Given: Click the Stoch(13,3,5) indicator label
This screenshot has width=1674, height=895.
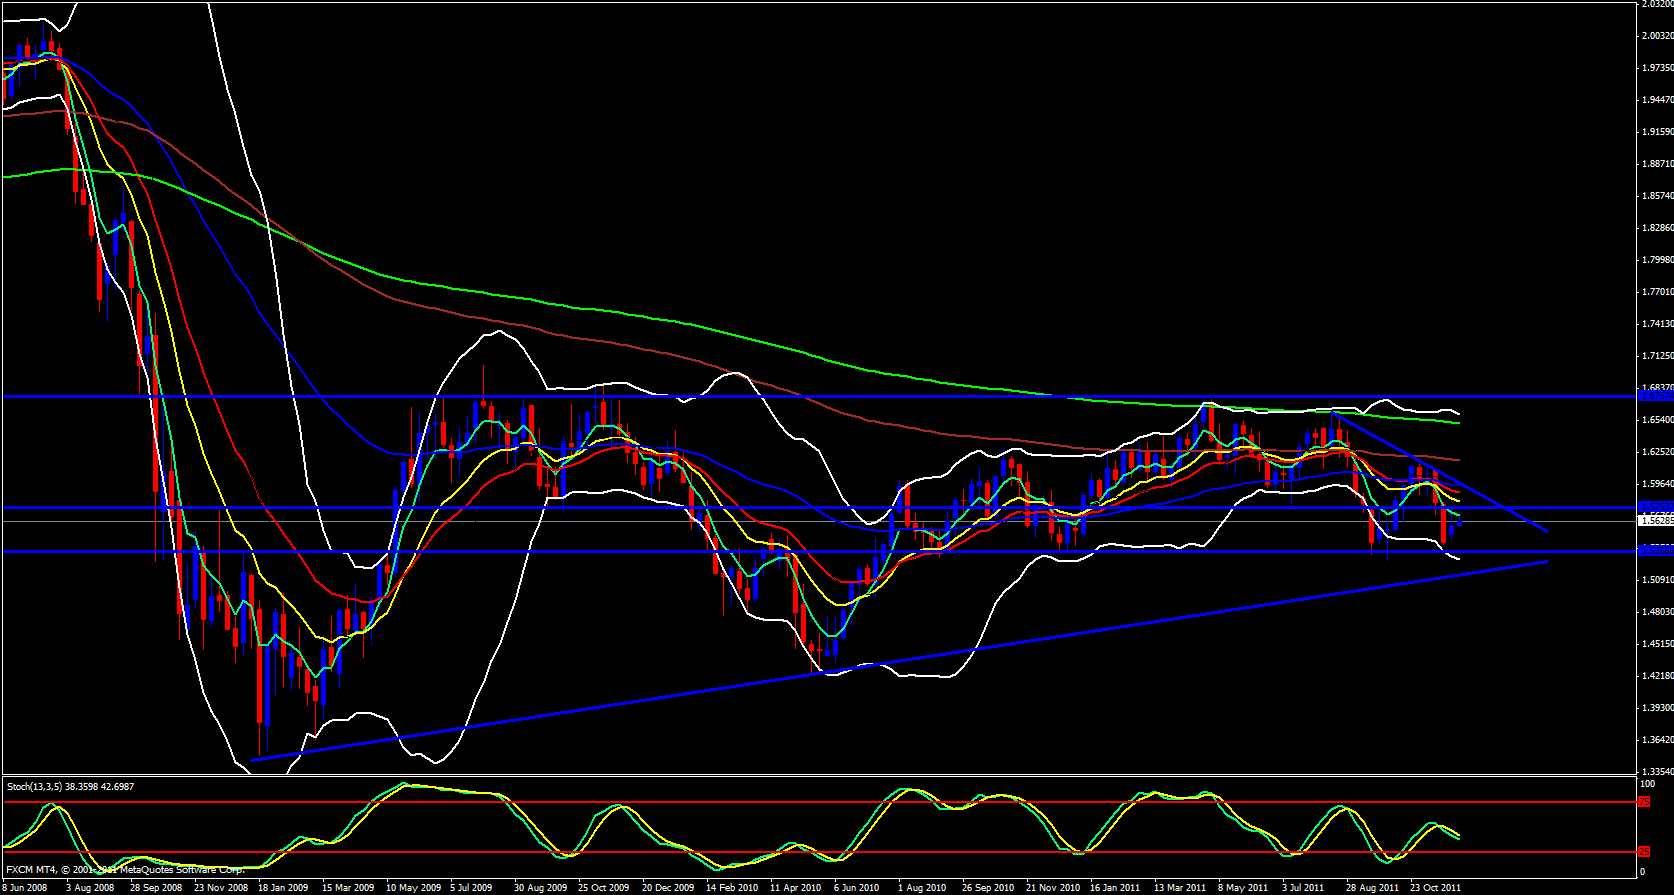Looking at the screenshot, I should [70, 787].
